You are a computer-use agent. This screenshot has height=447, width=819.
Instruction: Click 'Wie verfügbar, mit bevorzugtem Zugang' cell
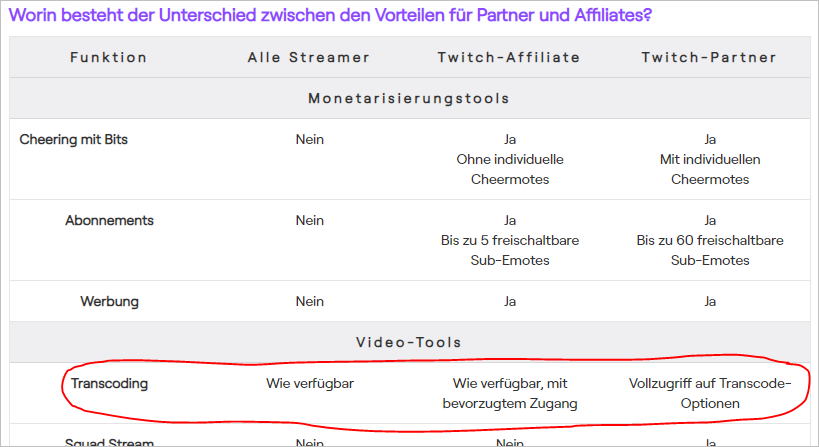click(x=510, y=393)
